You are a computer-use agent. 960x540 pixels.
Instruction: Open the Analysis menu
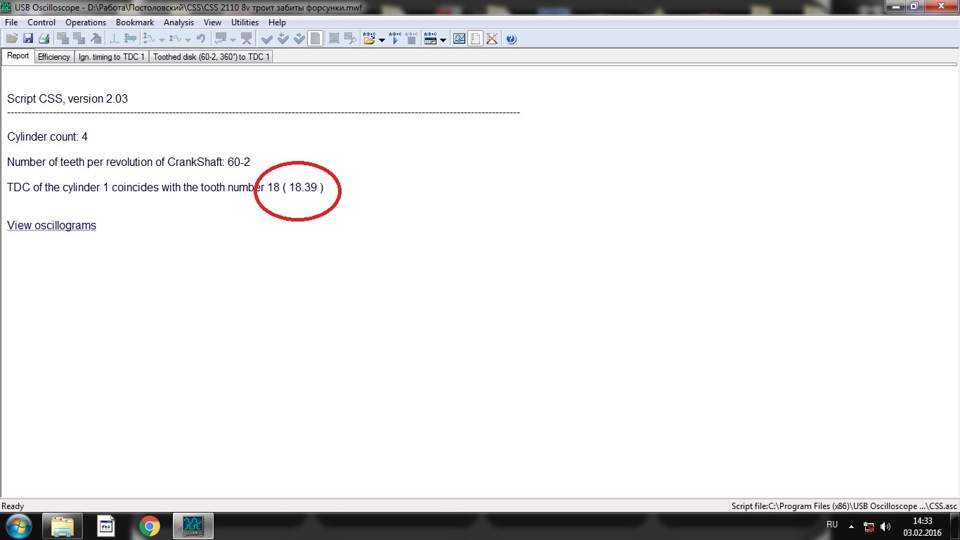178,22
